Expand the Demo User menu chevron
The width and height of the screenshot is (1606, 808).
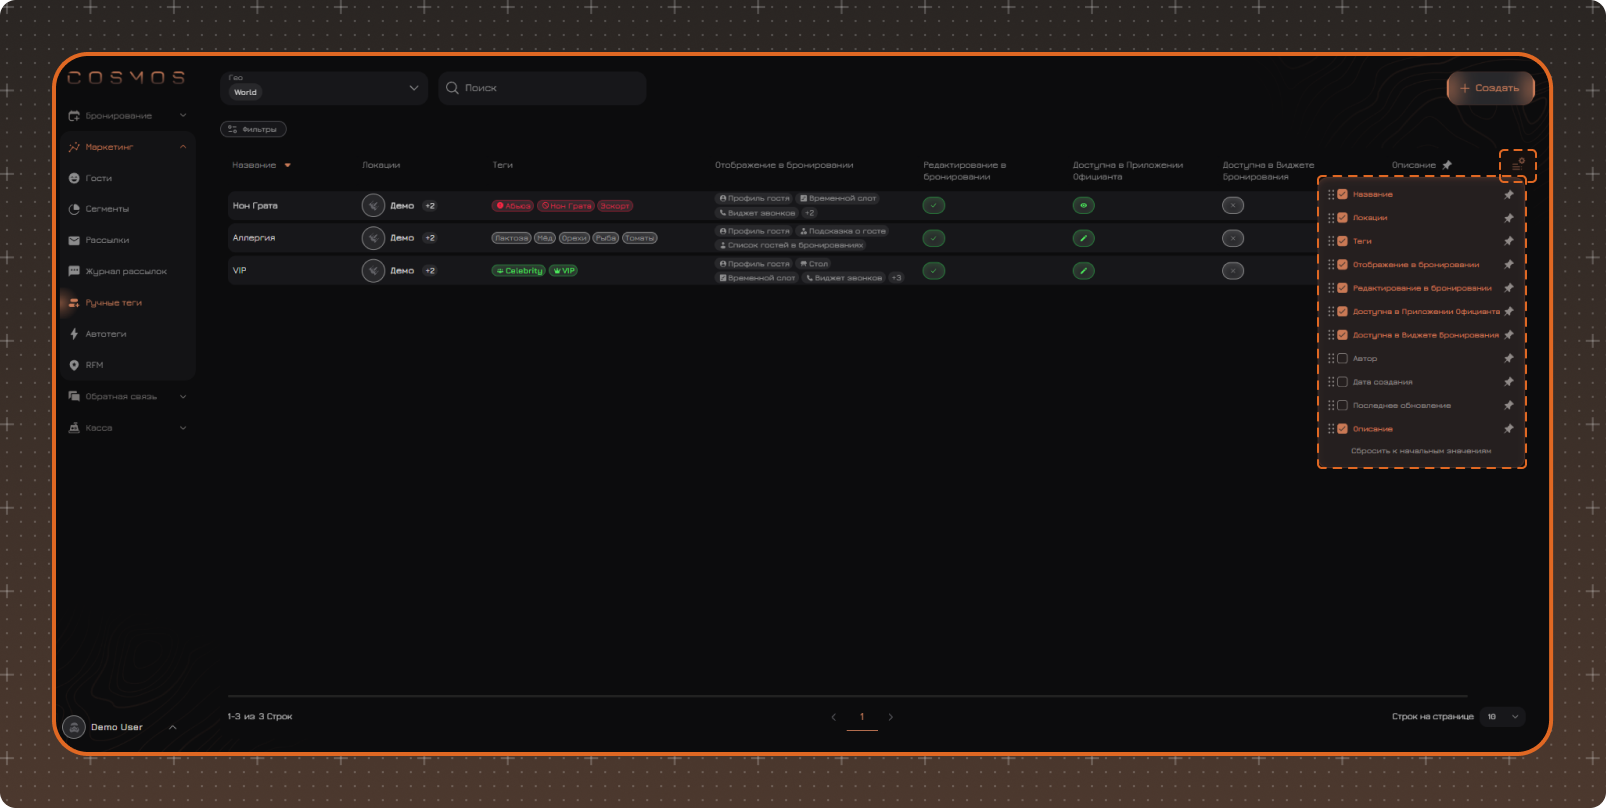point(173,727)
